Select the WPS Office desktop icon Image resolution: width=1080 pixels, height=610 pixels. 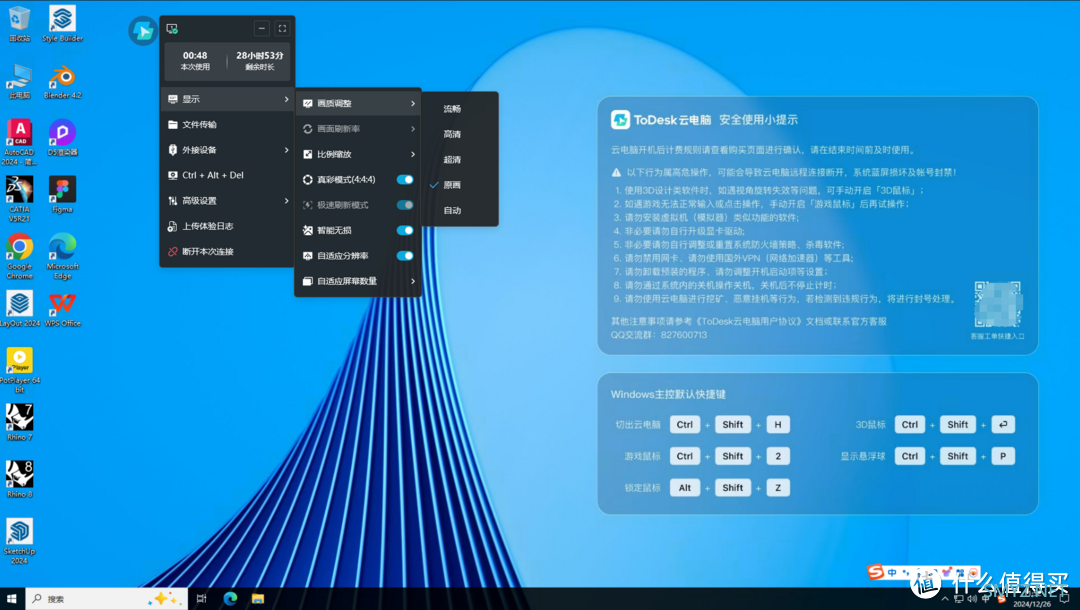tap(62, 308)
